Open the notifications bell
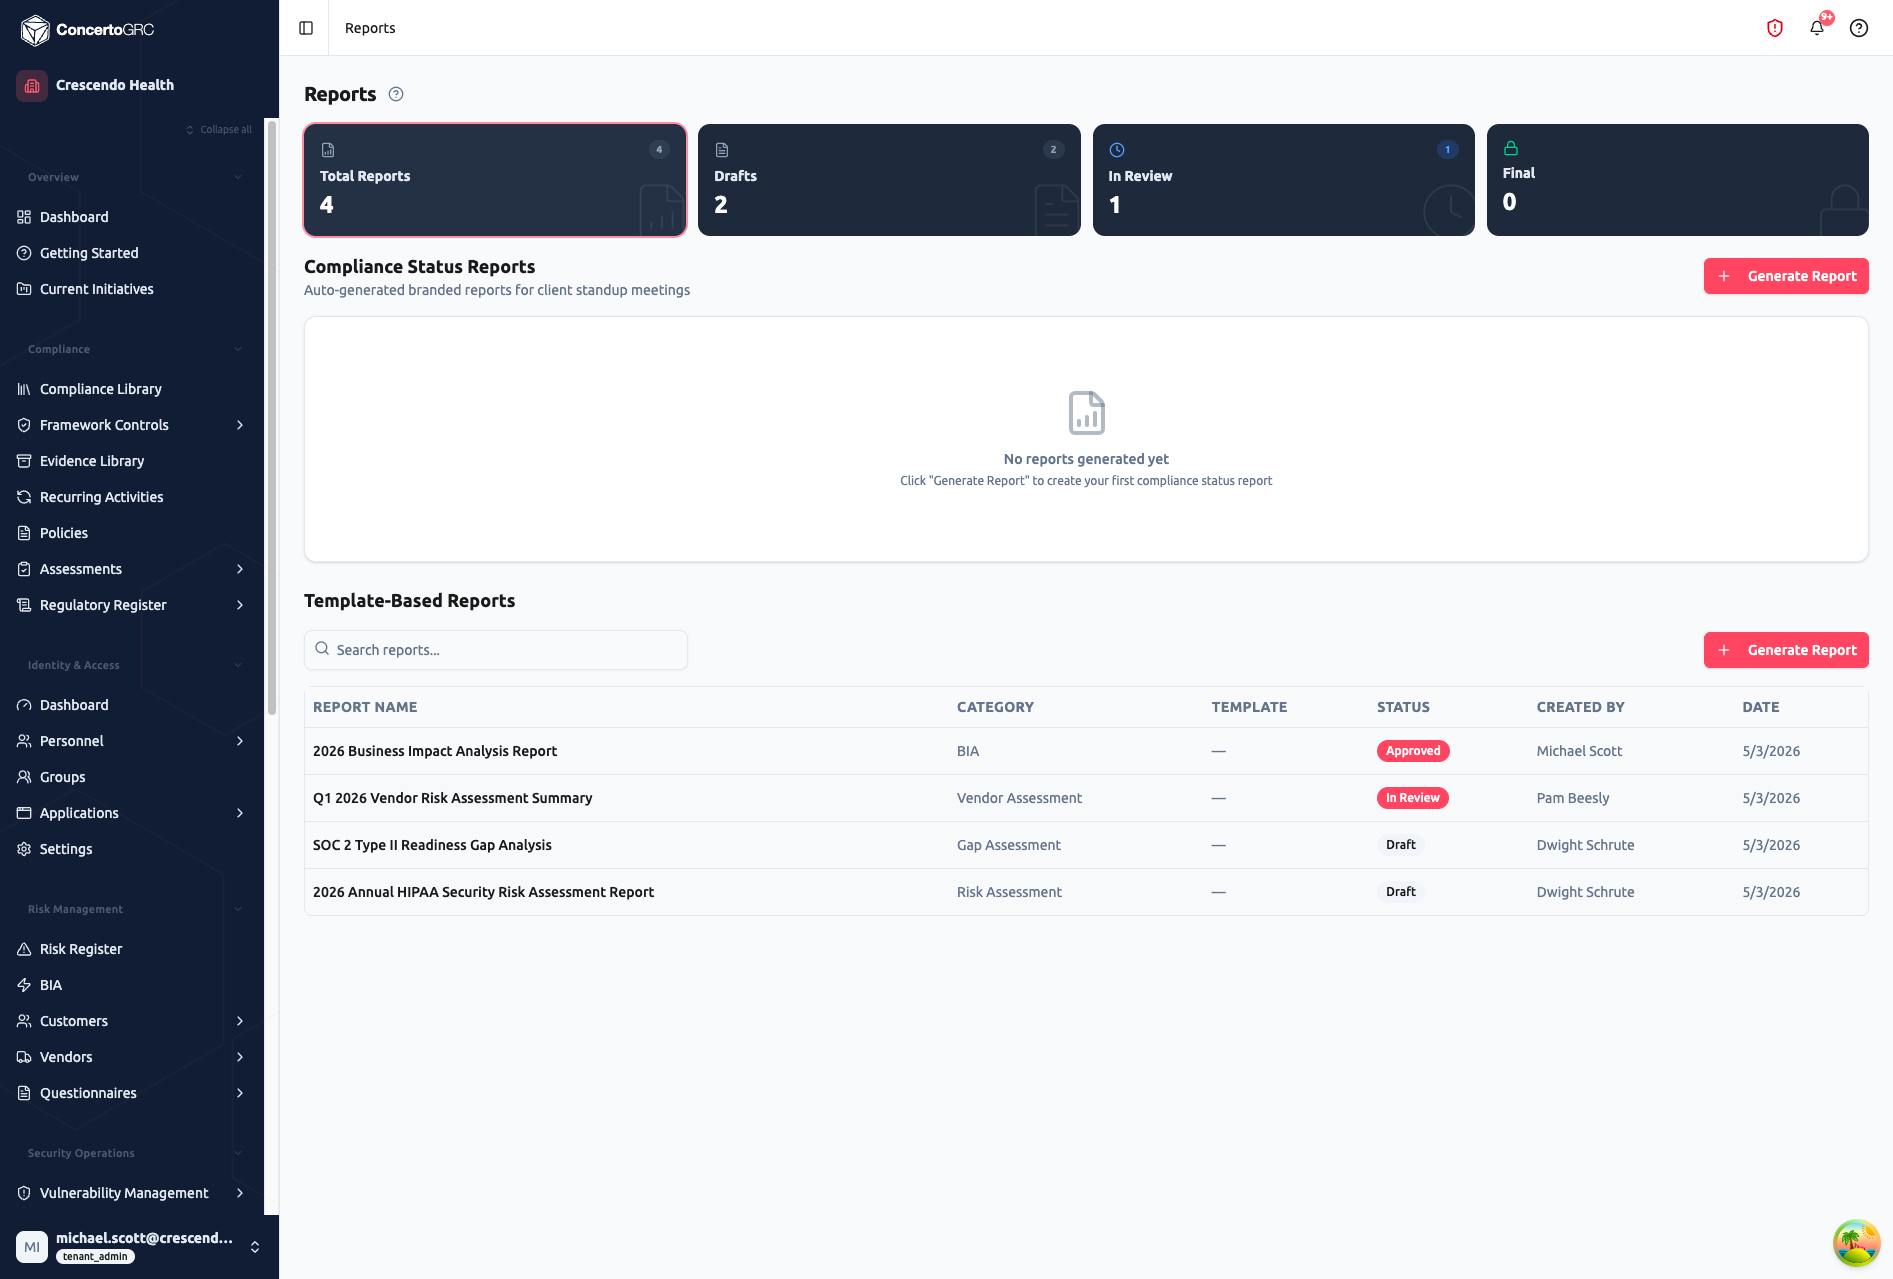Viewport: 1893px width, 1279px height. tap(1817, 28)
